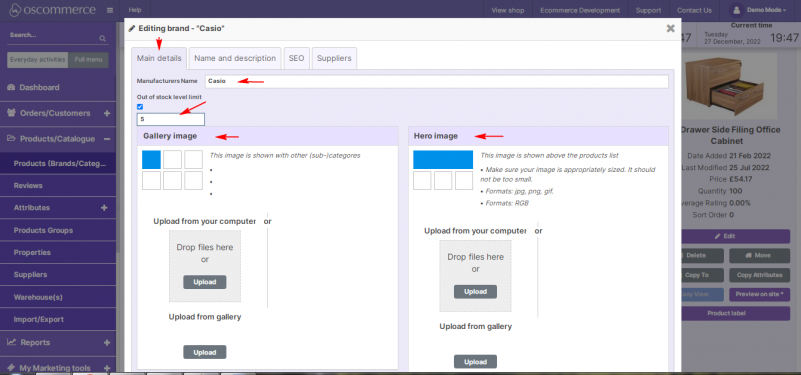Click the sidebar search magnifier icon

[102, 38]
